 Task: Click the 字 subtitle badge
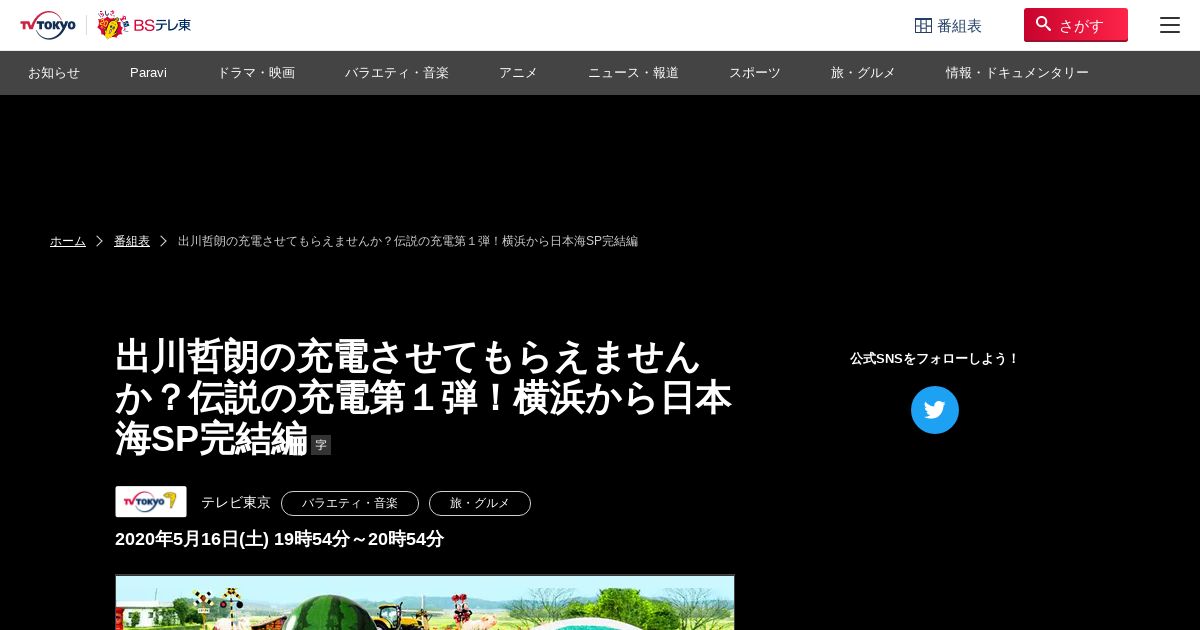(321, 445)
